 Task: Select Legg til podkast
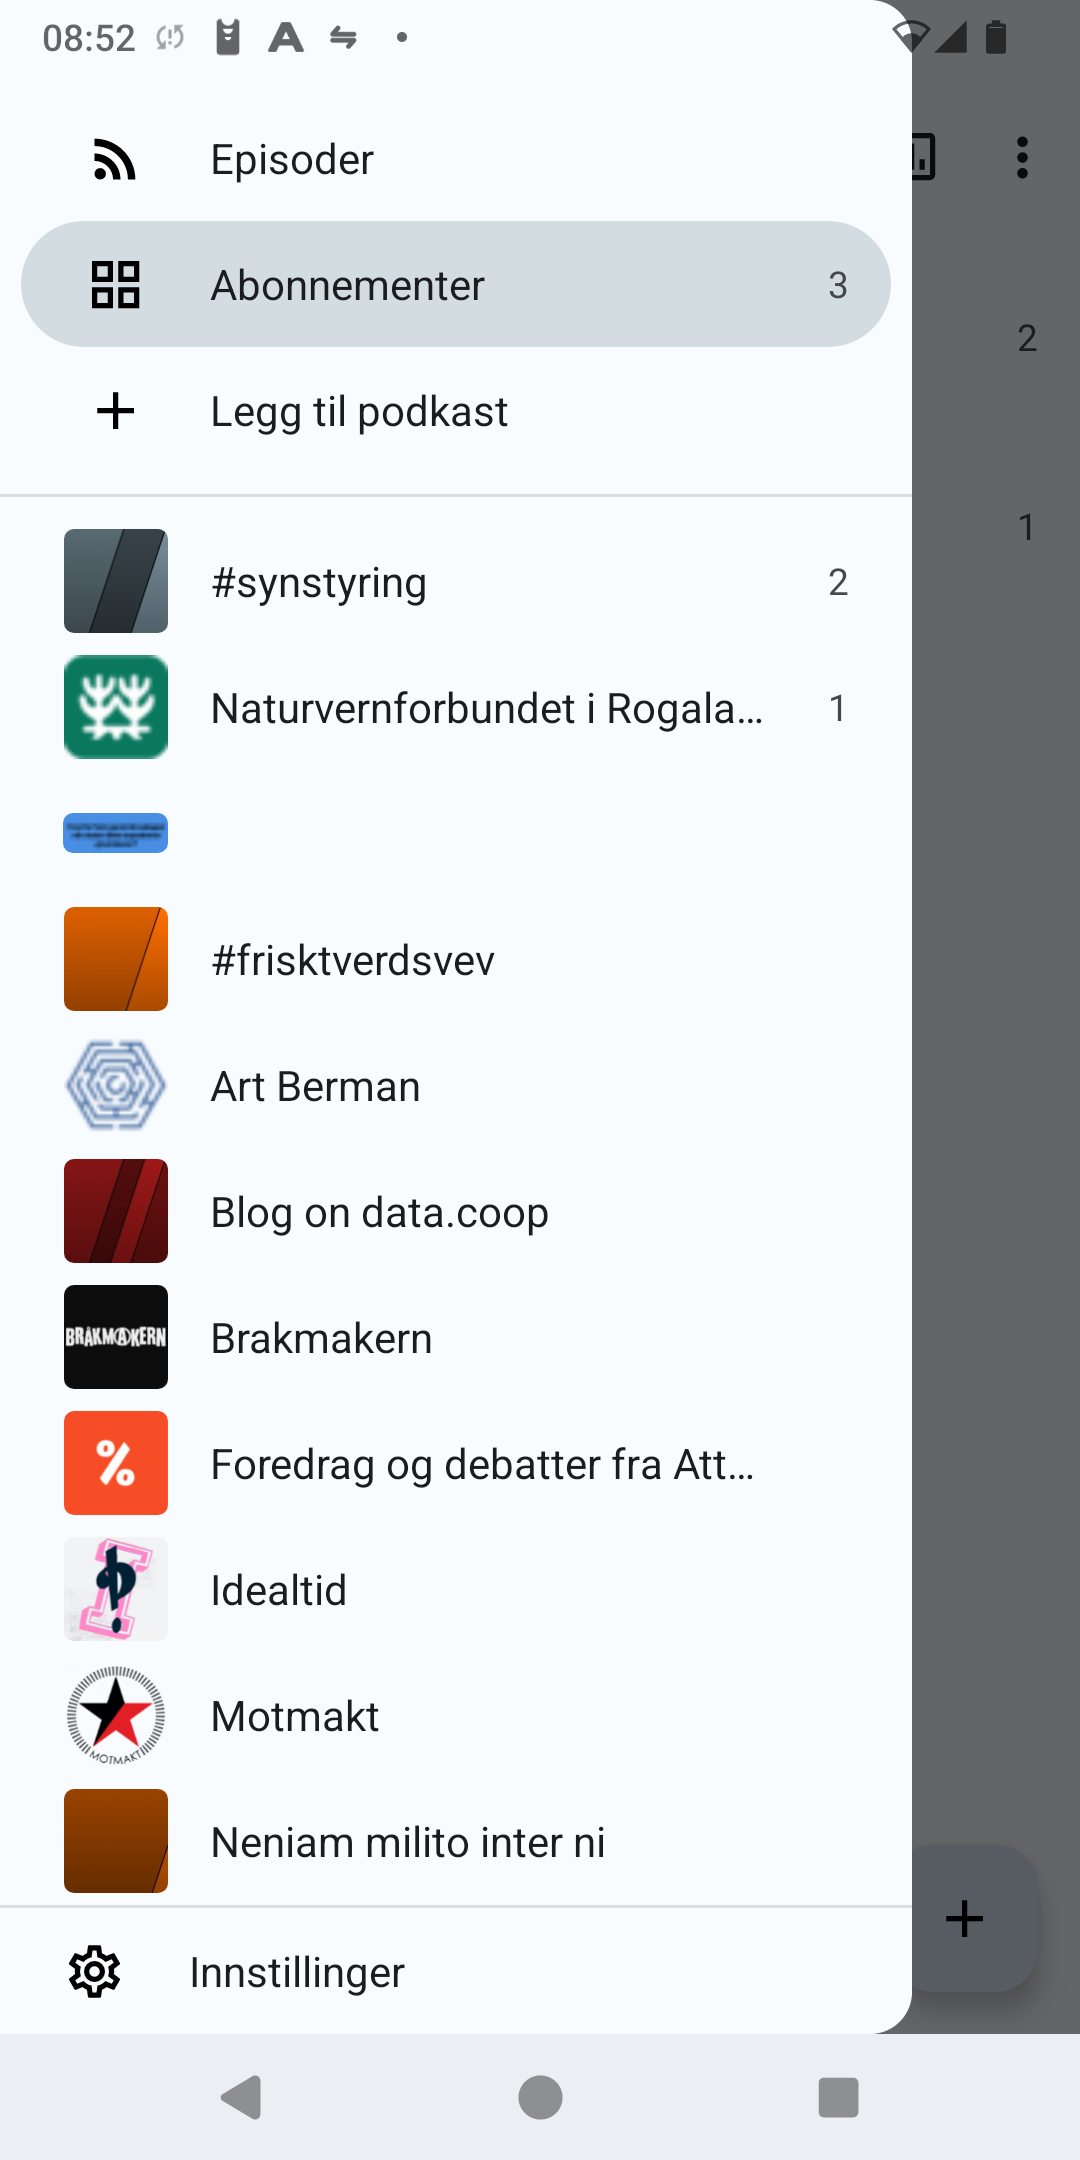click(x=359, y=412)
